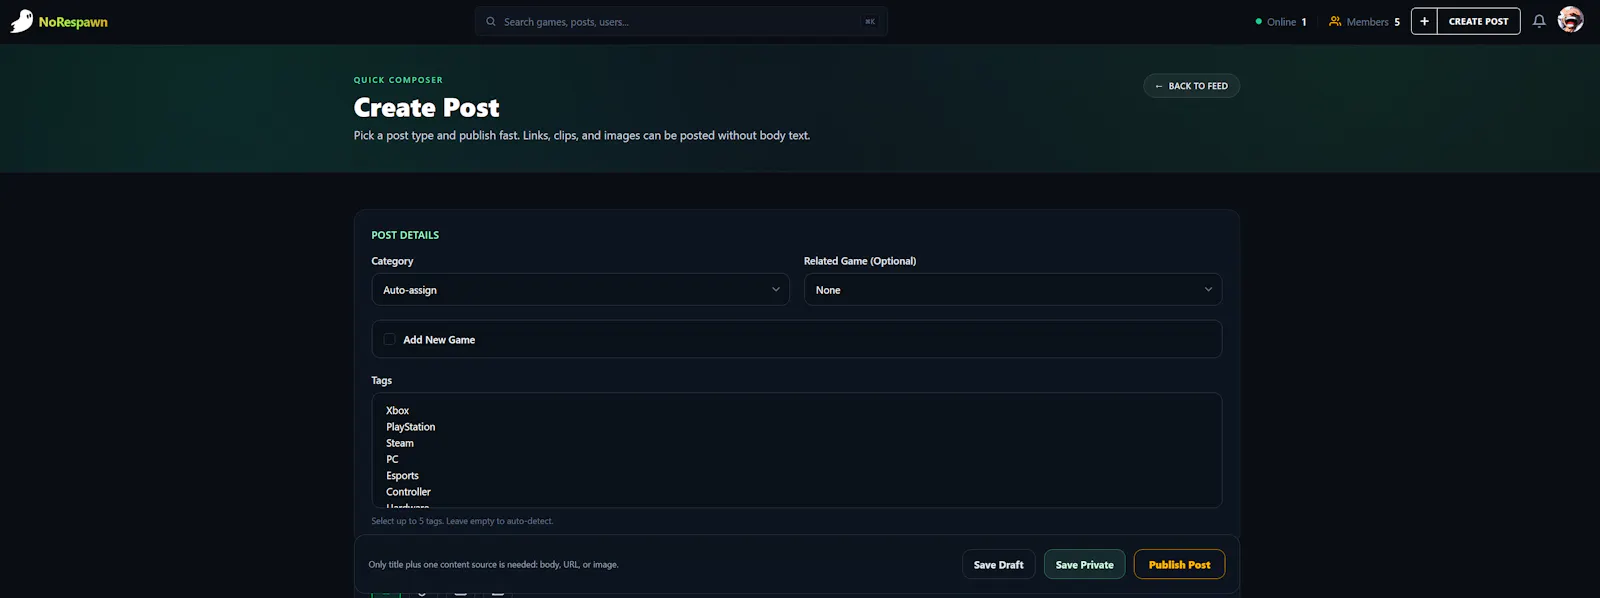
Task: Click the NoRespawn ghost logo icon
Action: (21, 21)
